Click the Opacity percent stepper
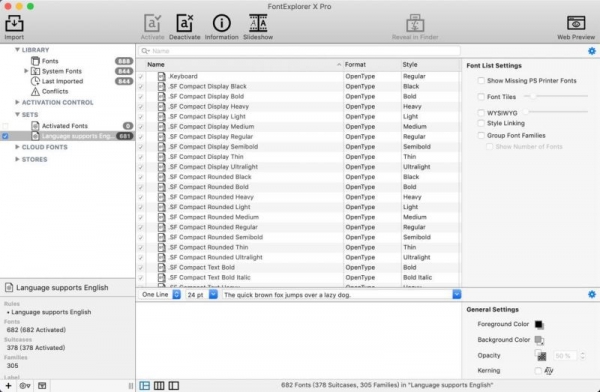Screen dimensions: 600x392 click(x=582, y=356)
